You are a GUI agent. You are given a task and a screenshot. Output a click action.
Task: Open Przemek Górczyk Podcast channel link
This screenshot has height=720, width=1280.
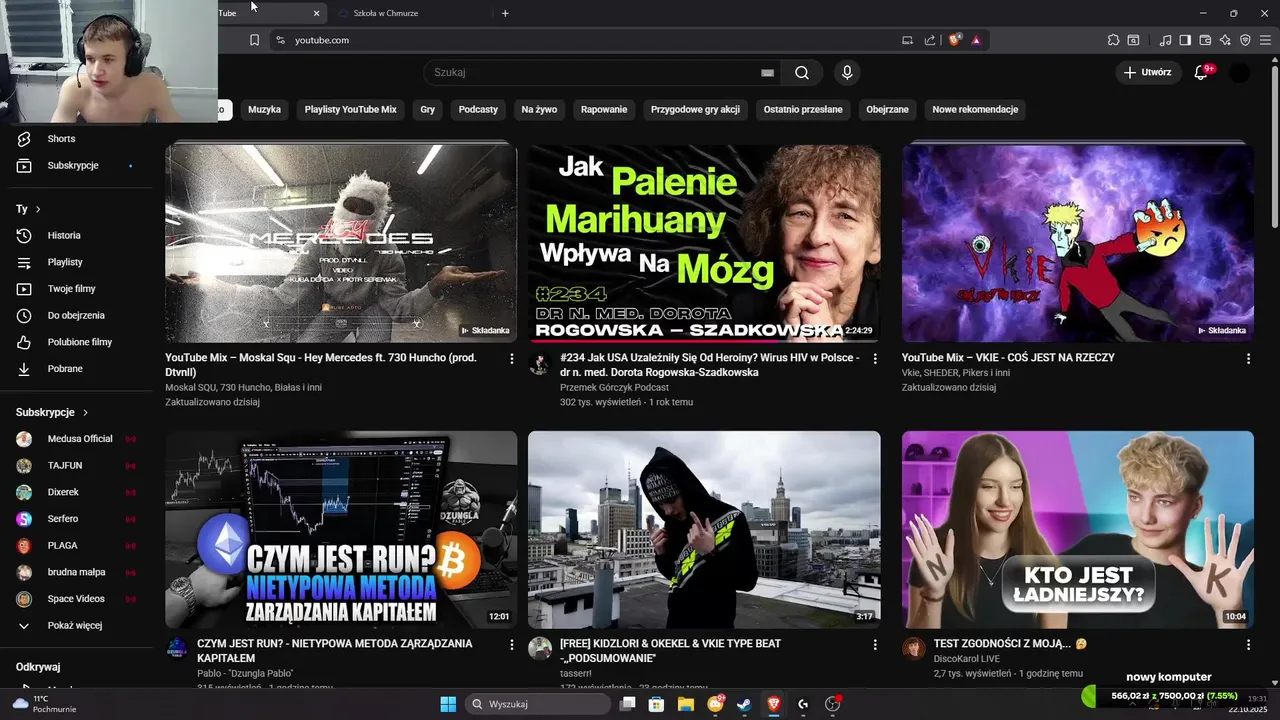(614, 387)
